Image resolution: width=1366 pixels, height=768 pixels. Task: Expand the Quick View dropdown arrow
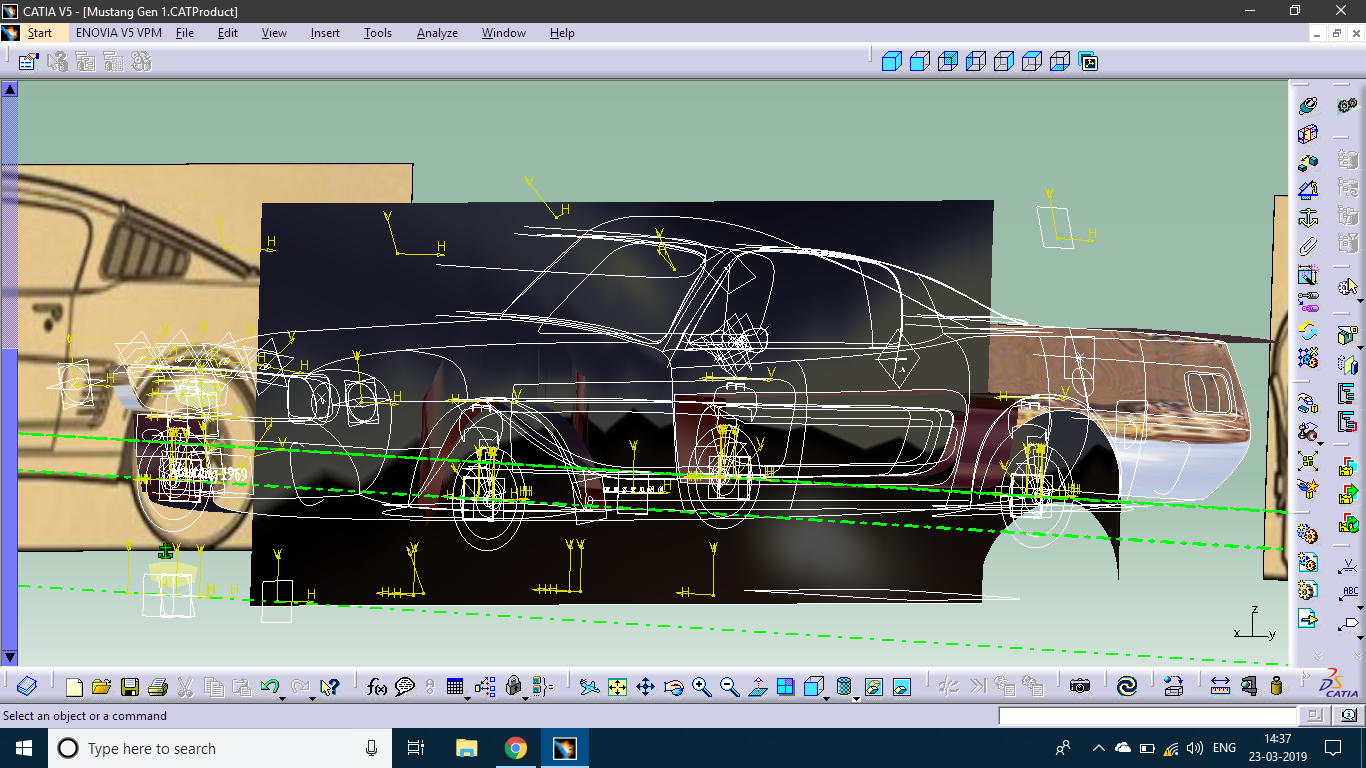coord(827,697)
